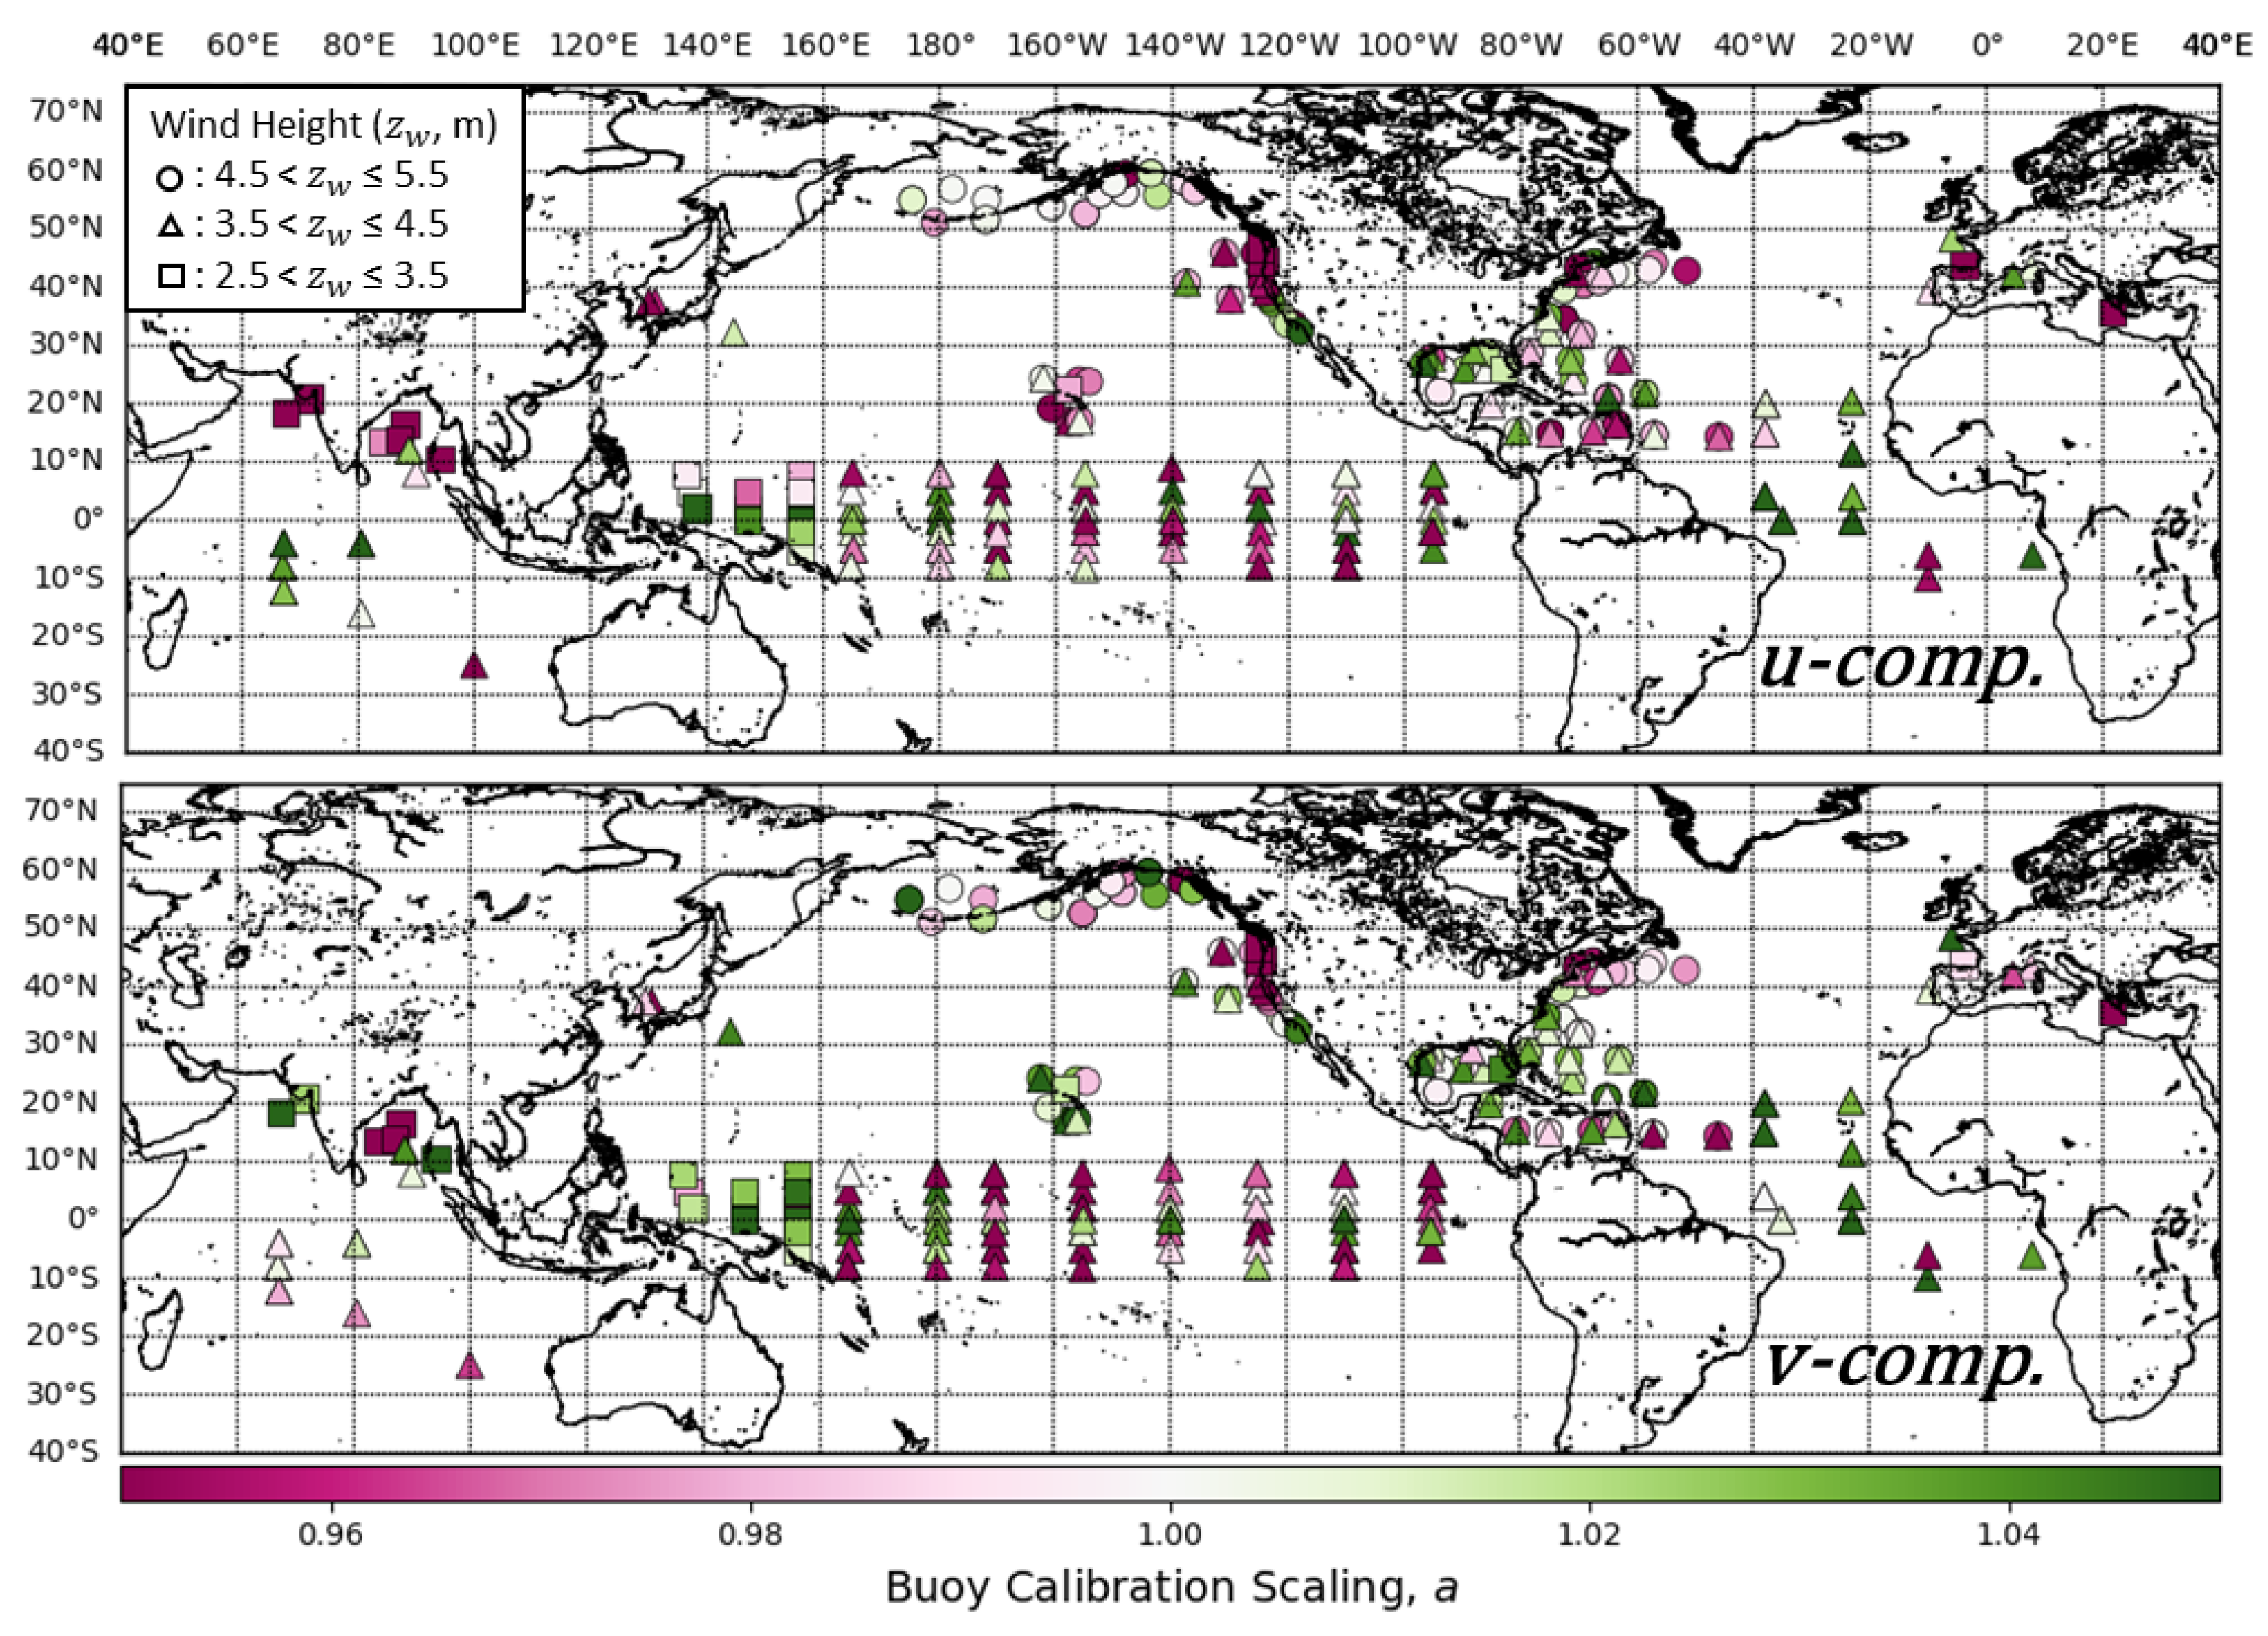The height and width of the screenshot is (1636, 2268).
Task: Click magenta triangle near 25°S in u-comp map
Action: pyautogui.click(x=474, y=667)
